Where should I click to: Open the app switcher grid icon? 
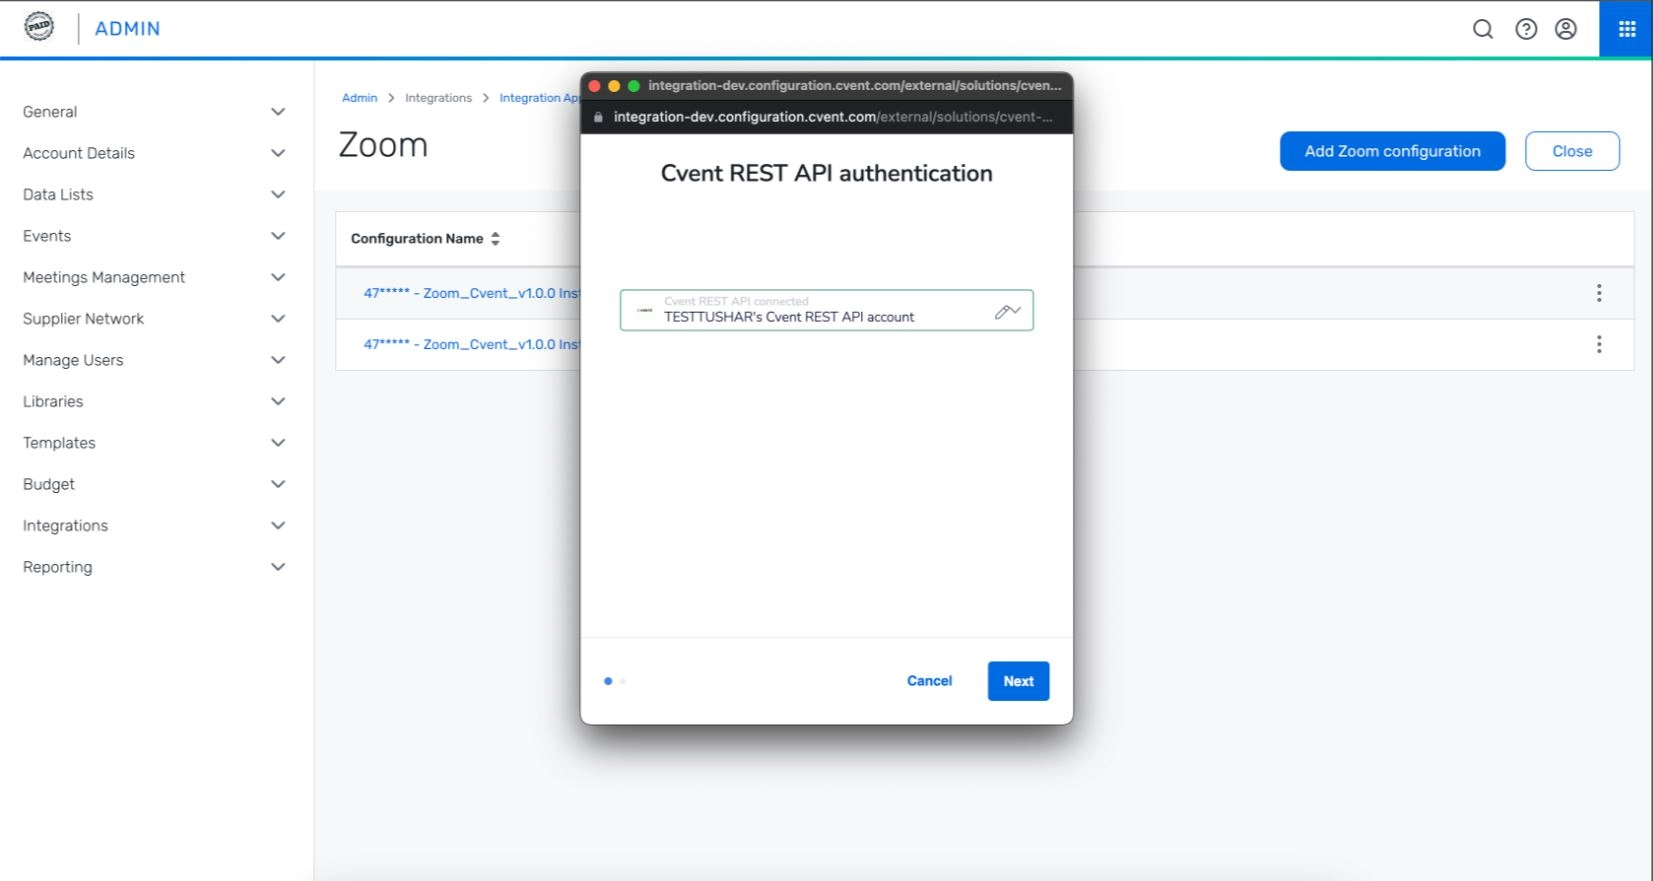[x=1627, y=29]
